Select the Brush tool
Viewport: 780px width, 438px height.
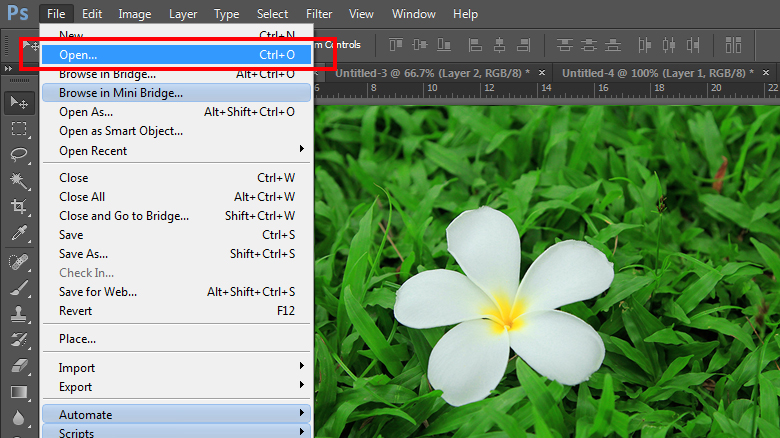[x=18, y=288]
